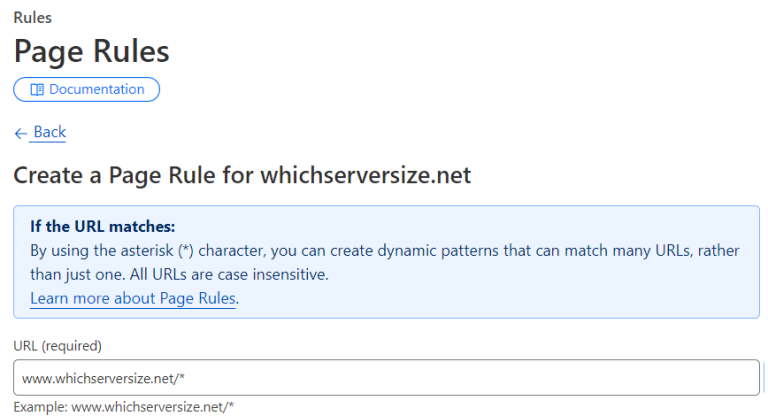Click the book icon in the Documentation button
768x416 pixels.
point(37,90)
